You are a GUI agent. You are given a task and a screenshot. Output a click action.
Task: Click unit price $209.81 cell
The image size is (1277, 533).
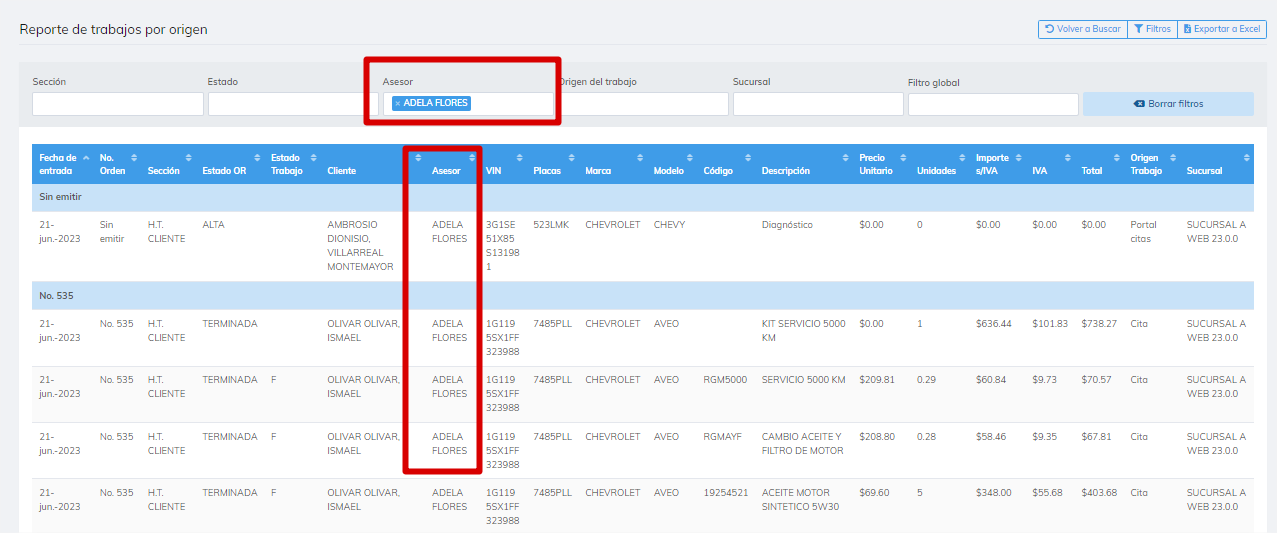[x=877, y=380]
